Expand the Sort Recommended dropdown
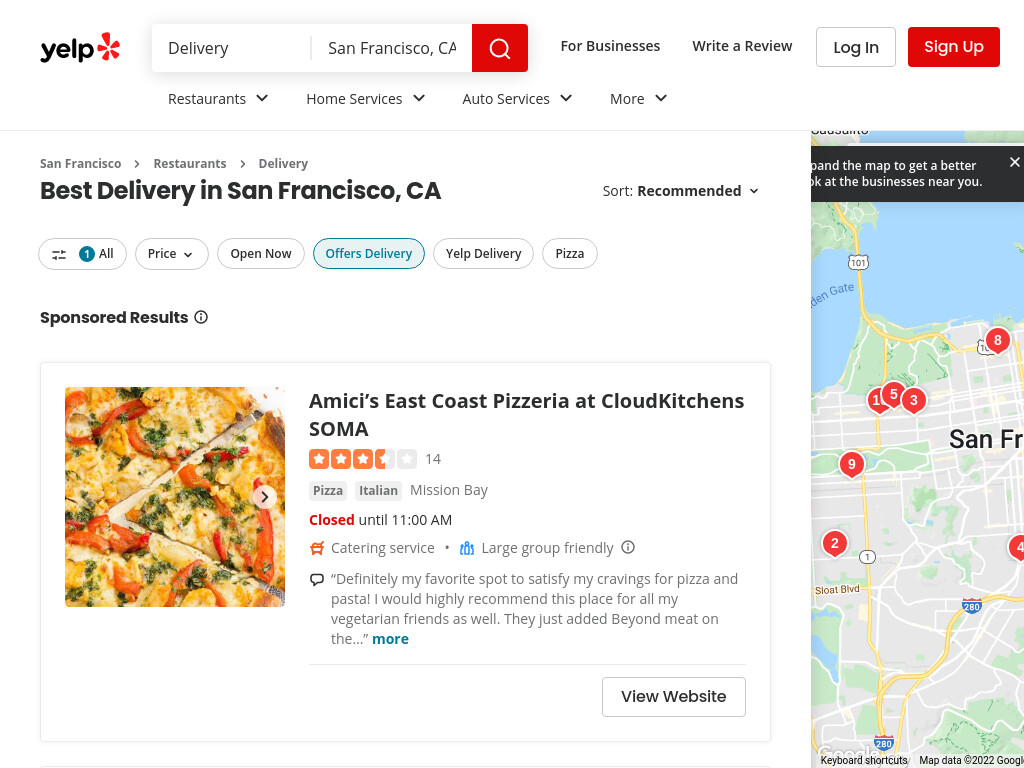The image size is (1024, 768). click(x=680, y=191)
